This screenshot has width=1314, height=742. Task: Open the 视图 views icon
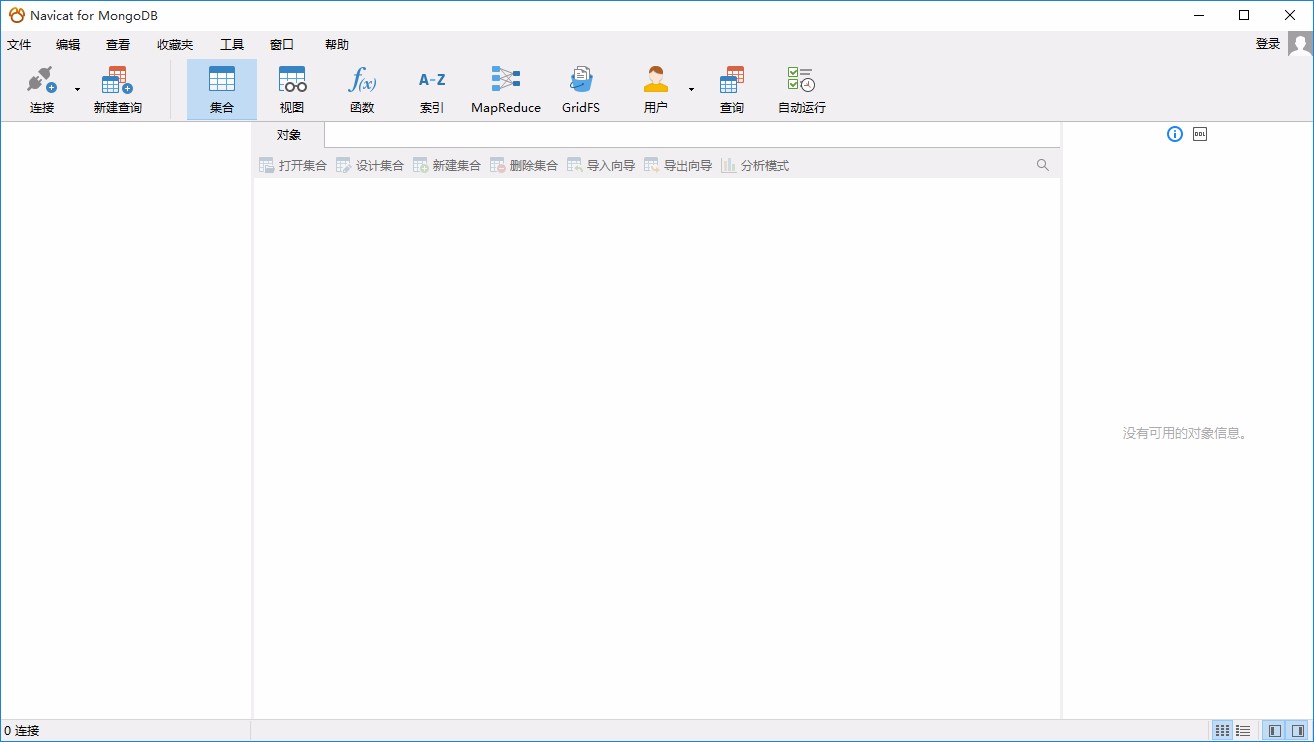tap(292, 90)
